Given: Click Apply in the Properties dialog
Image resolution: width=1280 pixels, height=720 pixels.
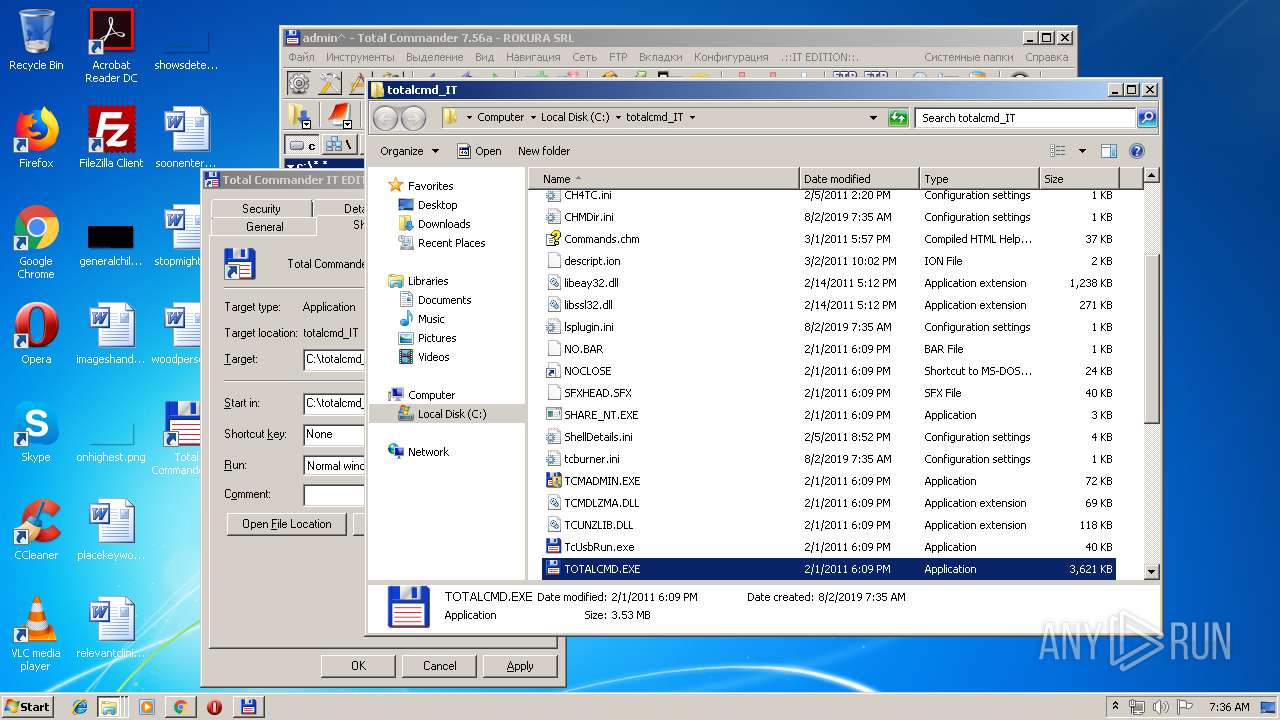Looking at the screenshot, I should (520, 666).
